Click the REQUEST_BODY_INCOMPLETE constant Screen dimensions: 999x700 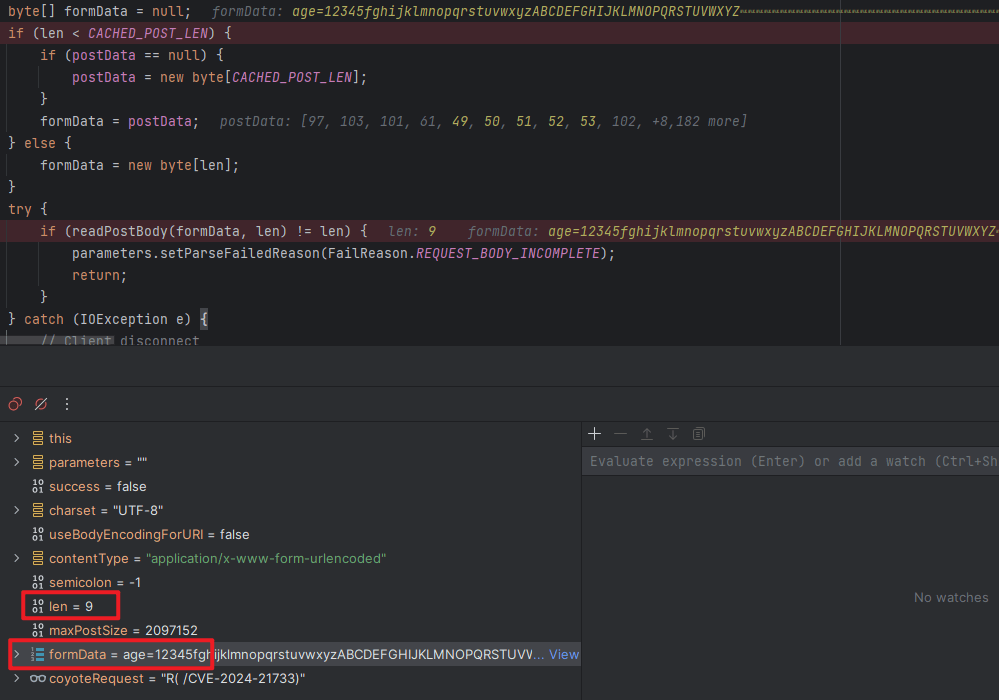tap(508, 254)
